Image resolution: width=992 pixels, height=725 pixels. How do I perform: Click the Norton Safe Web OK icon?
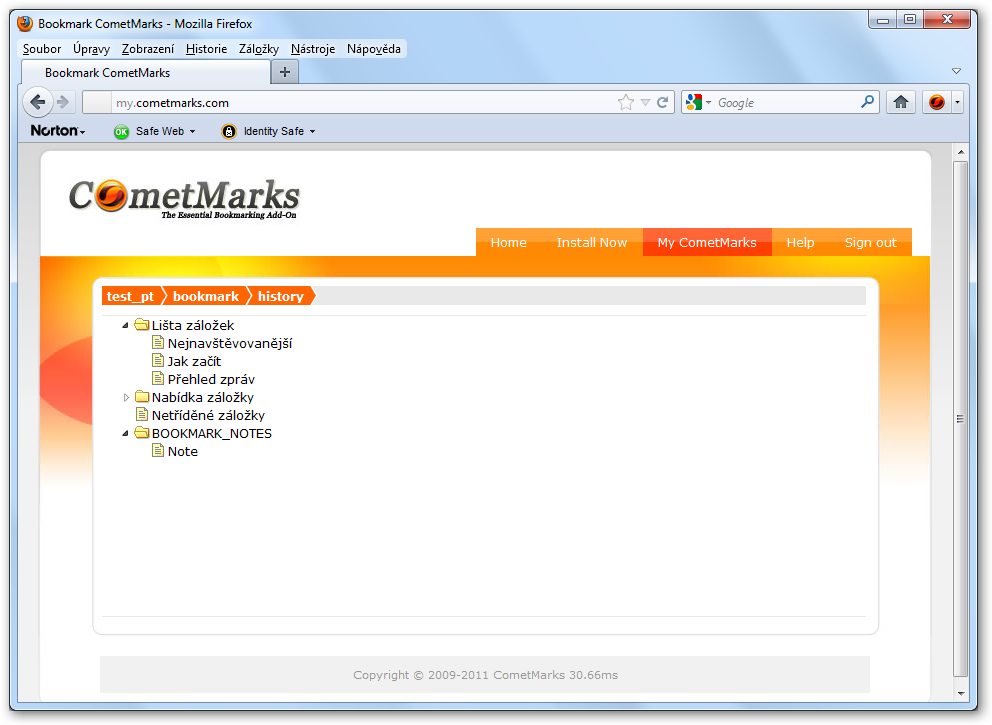coord(121,132)
